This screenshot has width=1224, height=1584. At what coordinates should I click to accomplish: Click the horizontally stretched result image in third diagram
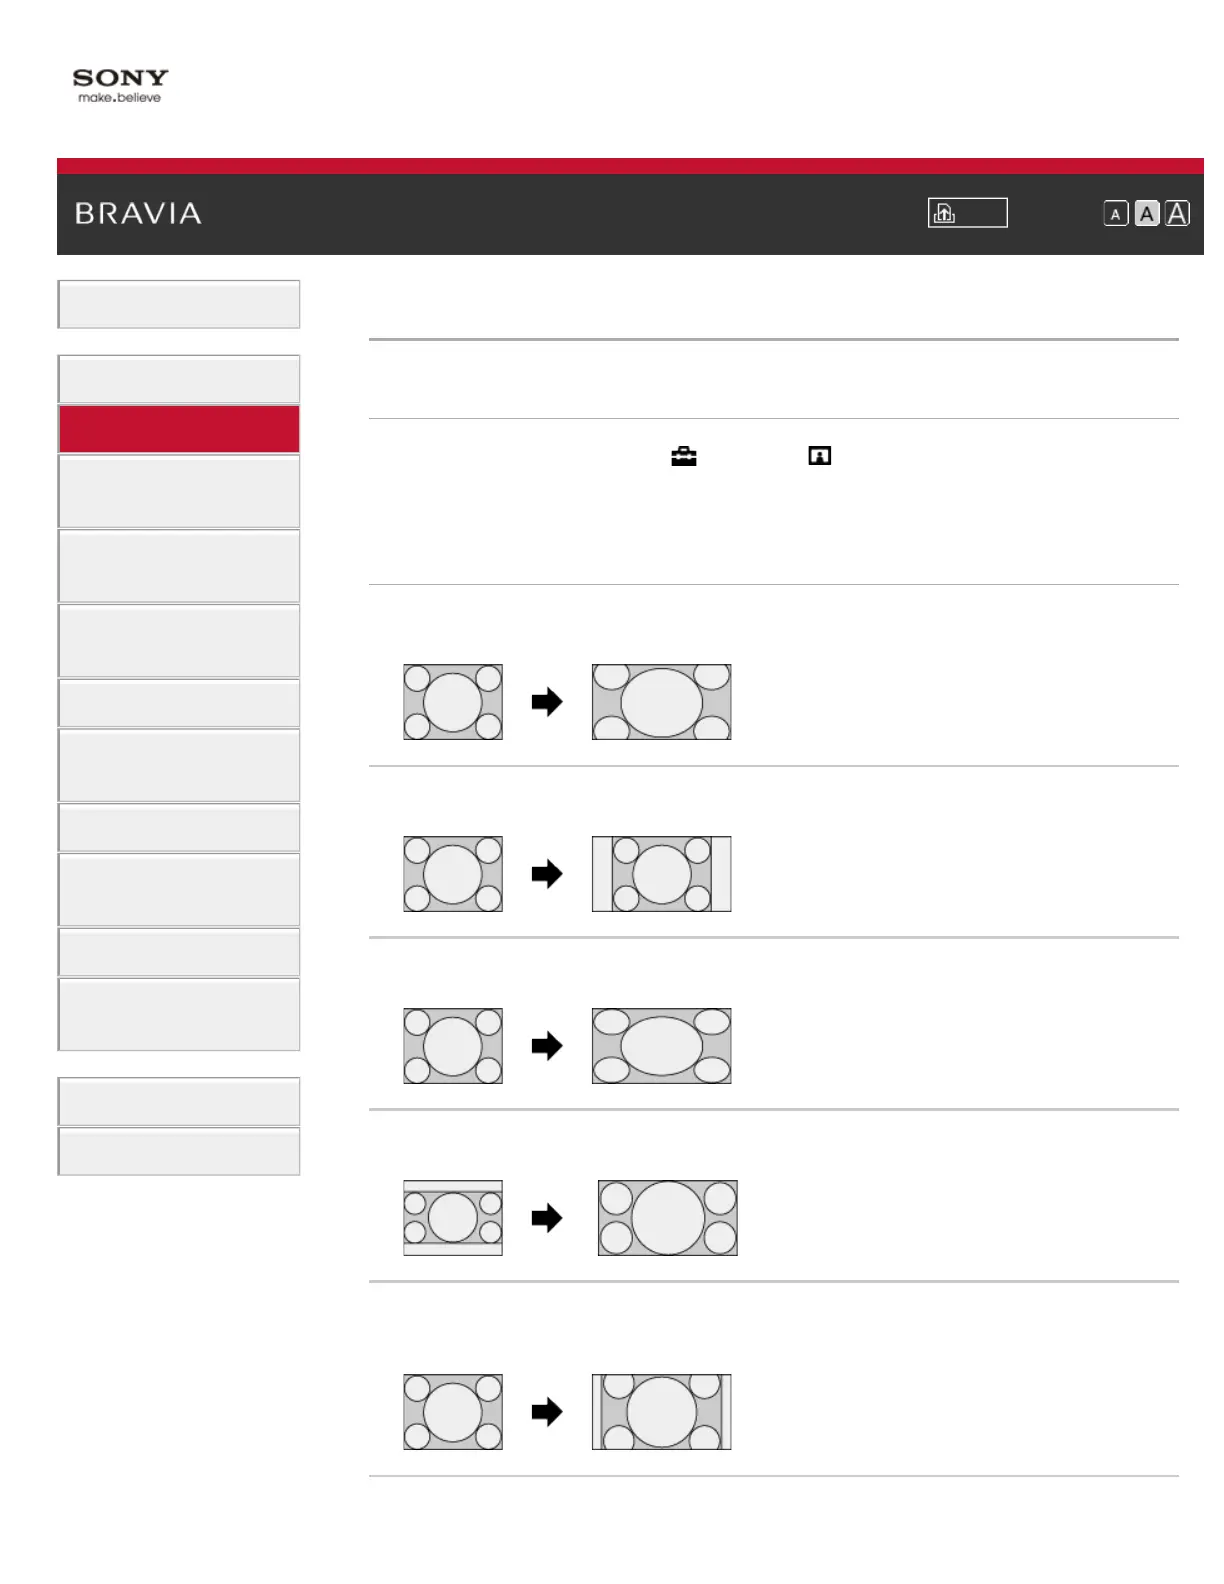pyautogui.click(x=662, y=1046)
